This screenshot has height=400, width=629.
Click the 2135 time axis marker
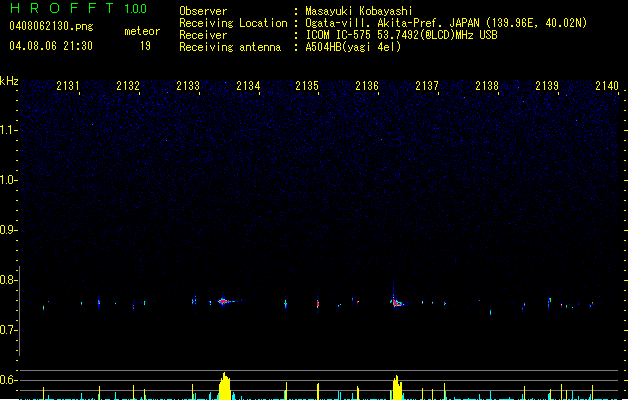pos(307,86)
